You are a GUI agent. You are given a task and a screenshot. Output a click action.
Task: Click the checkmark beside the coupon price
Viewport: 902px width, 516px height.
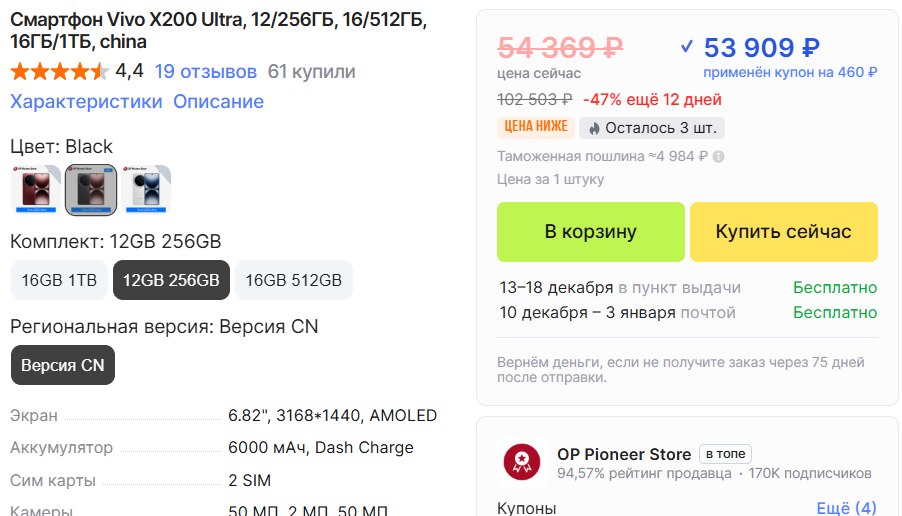(686, 46)
